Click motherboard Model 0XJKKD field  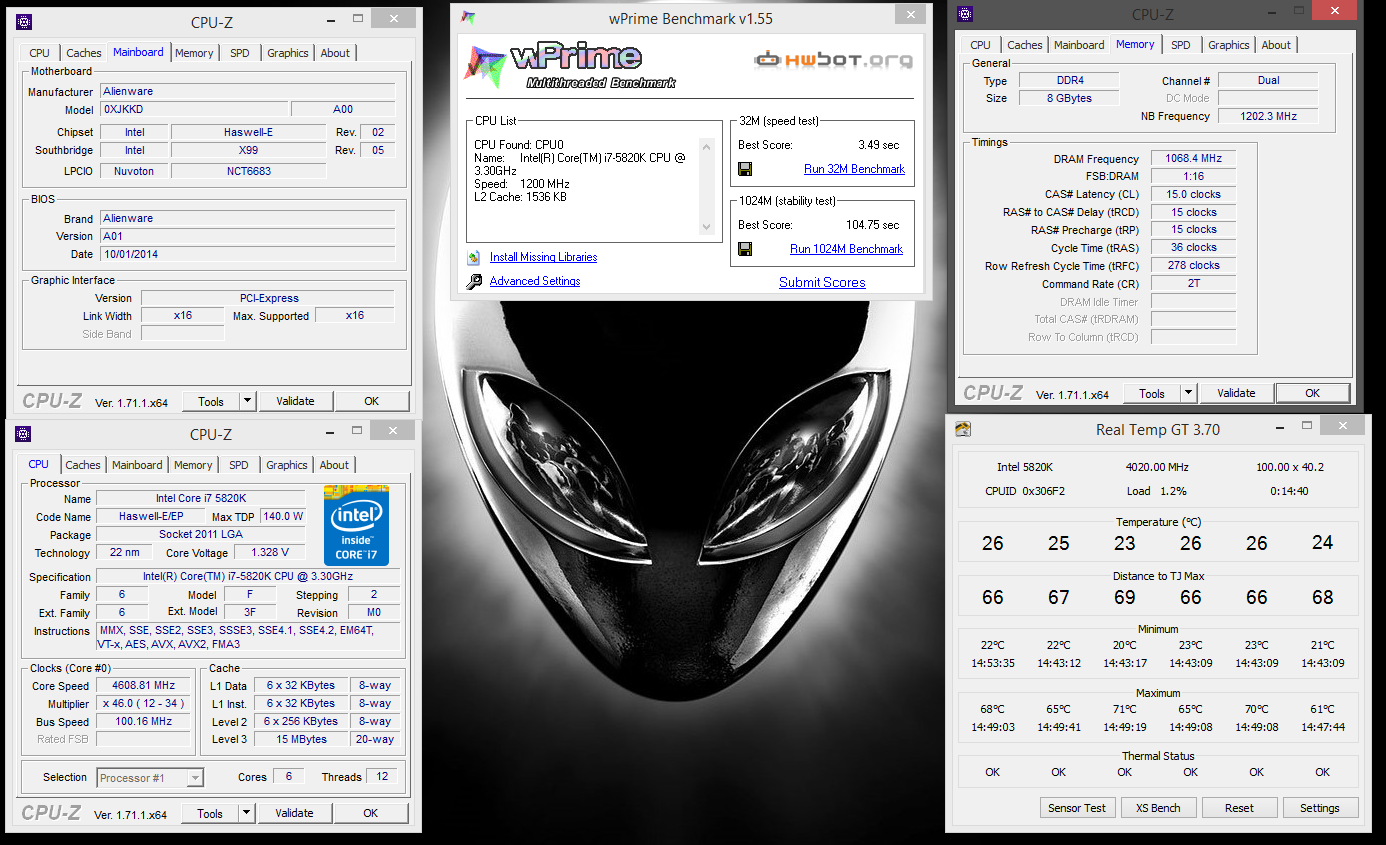point(193,110)
